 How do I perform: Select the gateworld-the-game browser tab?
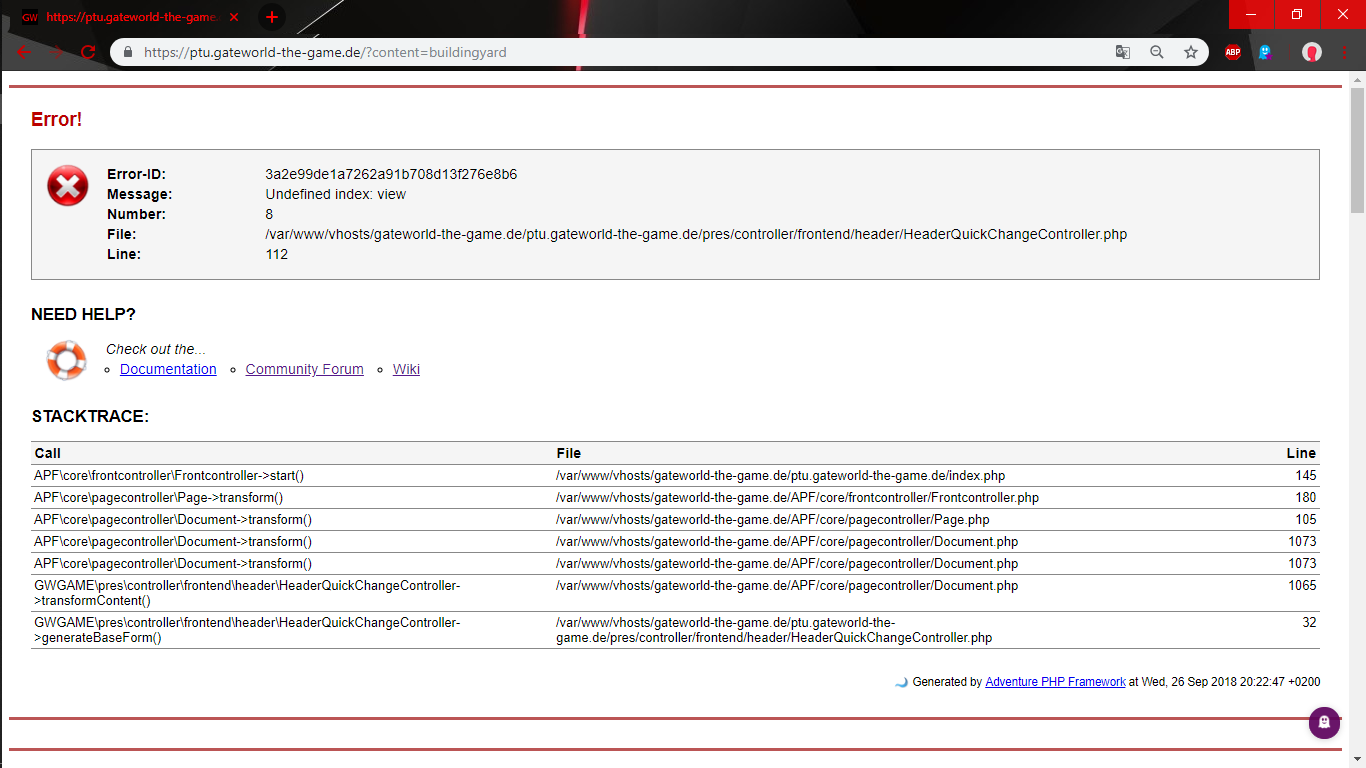point(130,17)
